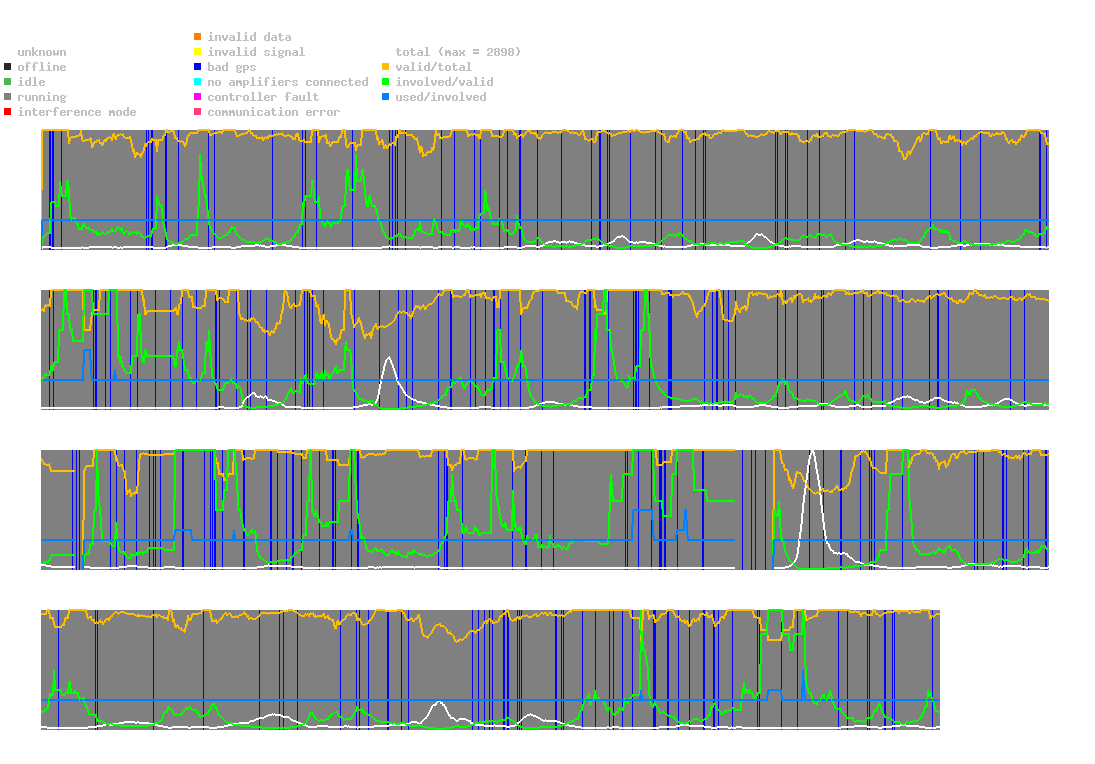Click the gray running legend swatch
This screenshot has width=1095, height=764.
click(x=8, y=97)
